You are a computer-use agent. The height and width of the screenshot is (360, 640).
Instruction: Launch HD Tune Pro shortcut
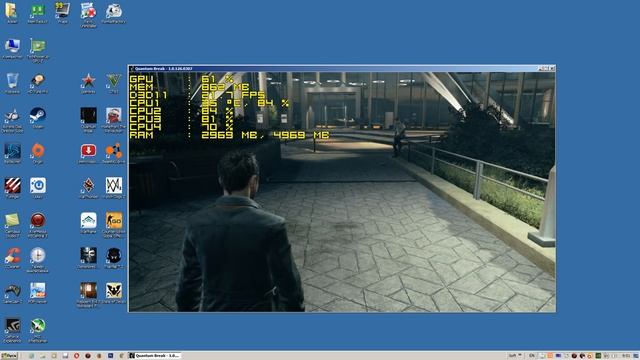pyautogui.click(x=38, y=82)
